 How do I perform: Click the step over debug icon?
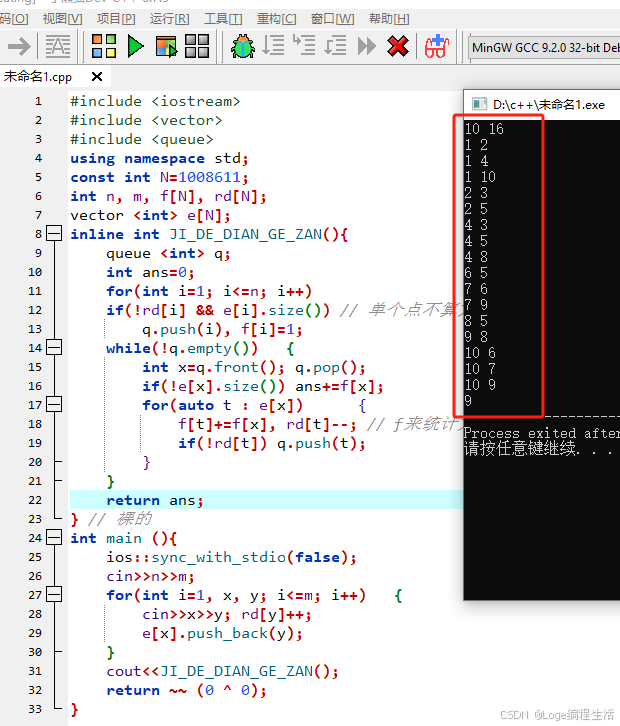pyautogui.click(x=273, y=46)
